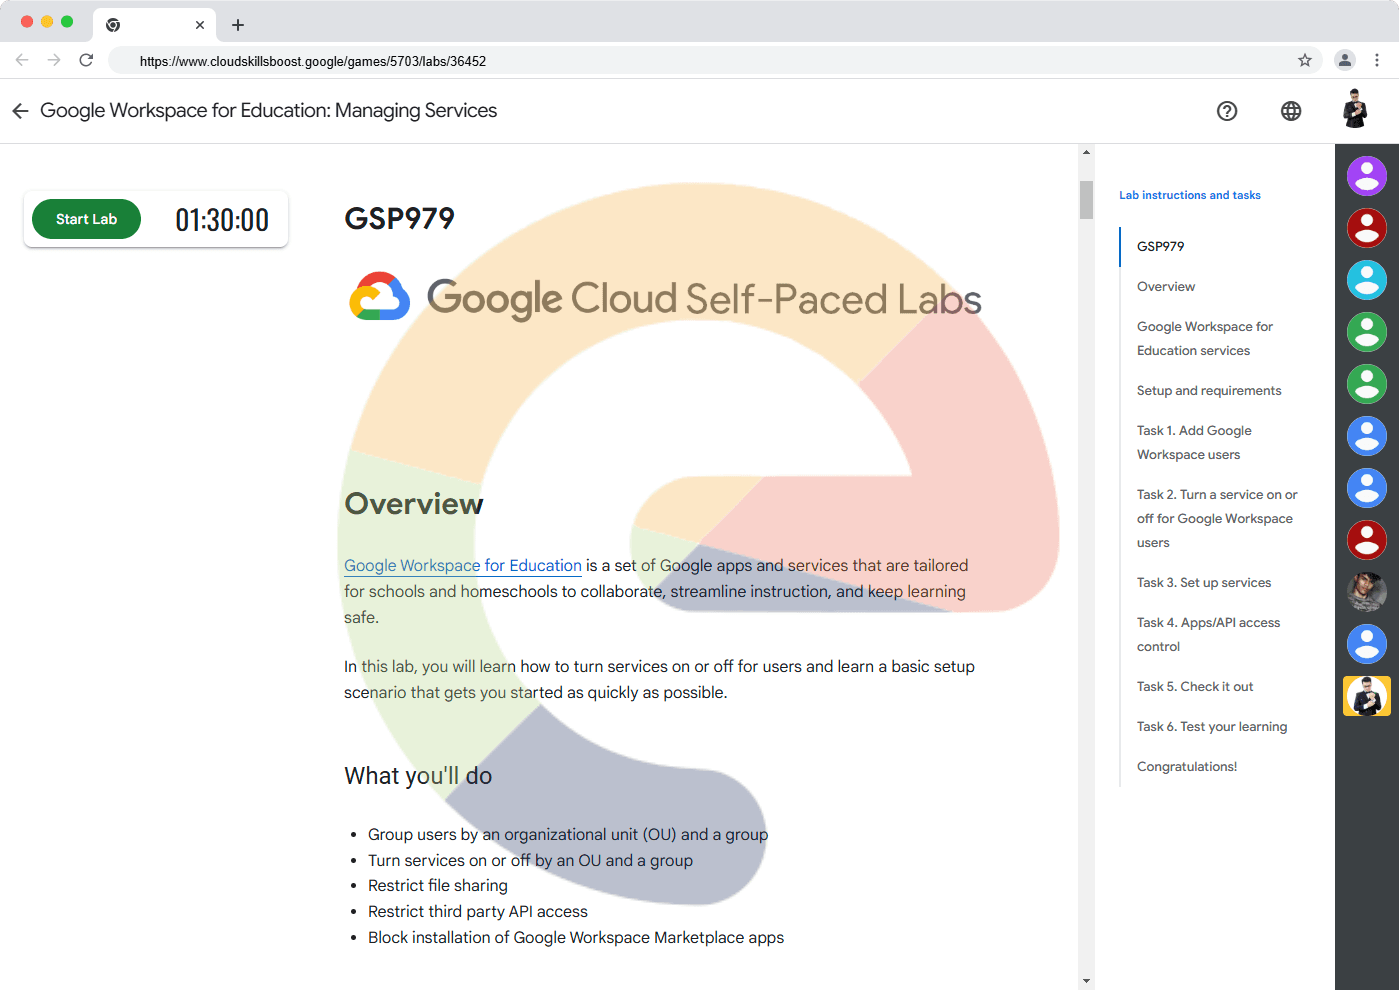1399x990 pixels.
Task: Jump to the Overview section in the outline
Action: (x=1166, y=287)
